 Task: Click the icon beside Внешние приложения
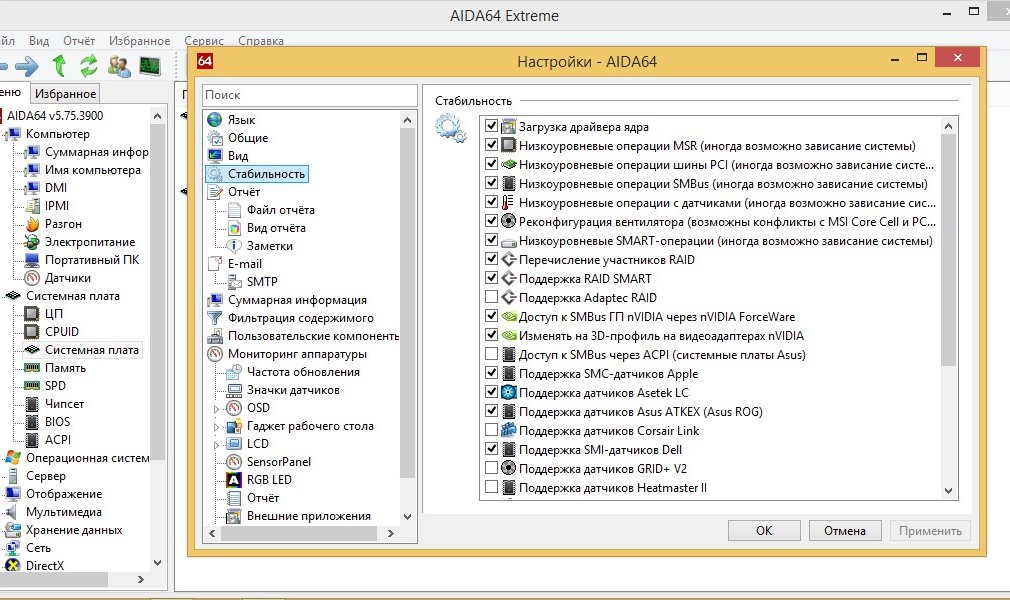coord(234,516)
